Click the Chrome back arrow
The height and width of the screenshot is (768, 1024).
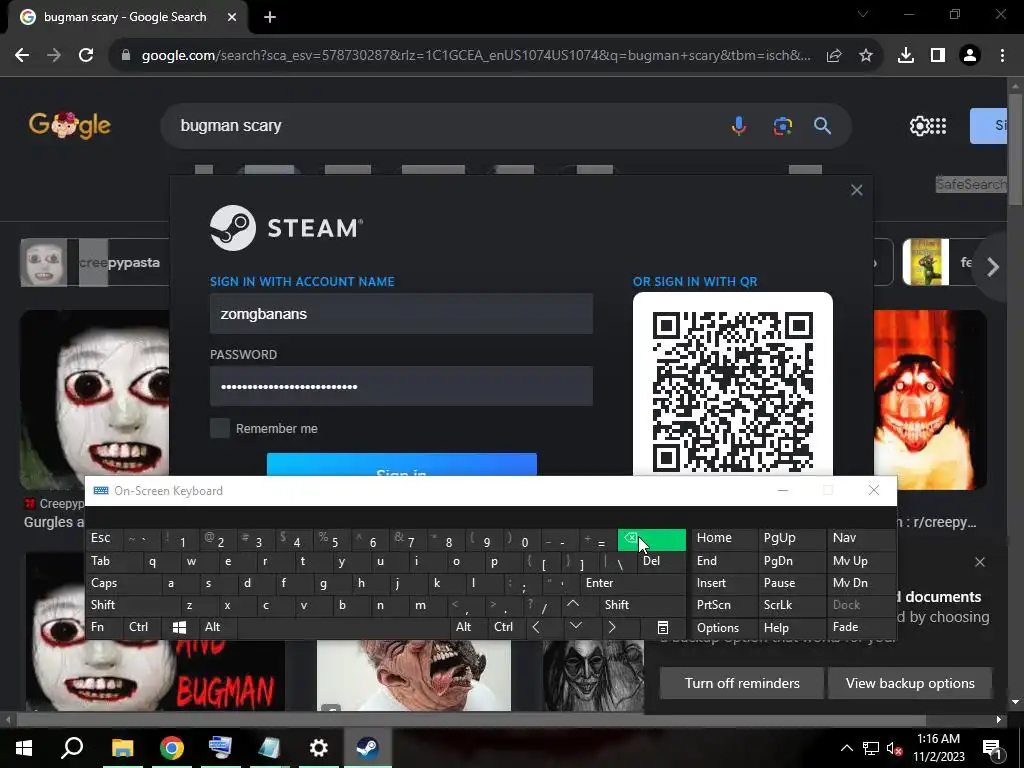pos(22,56)
